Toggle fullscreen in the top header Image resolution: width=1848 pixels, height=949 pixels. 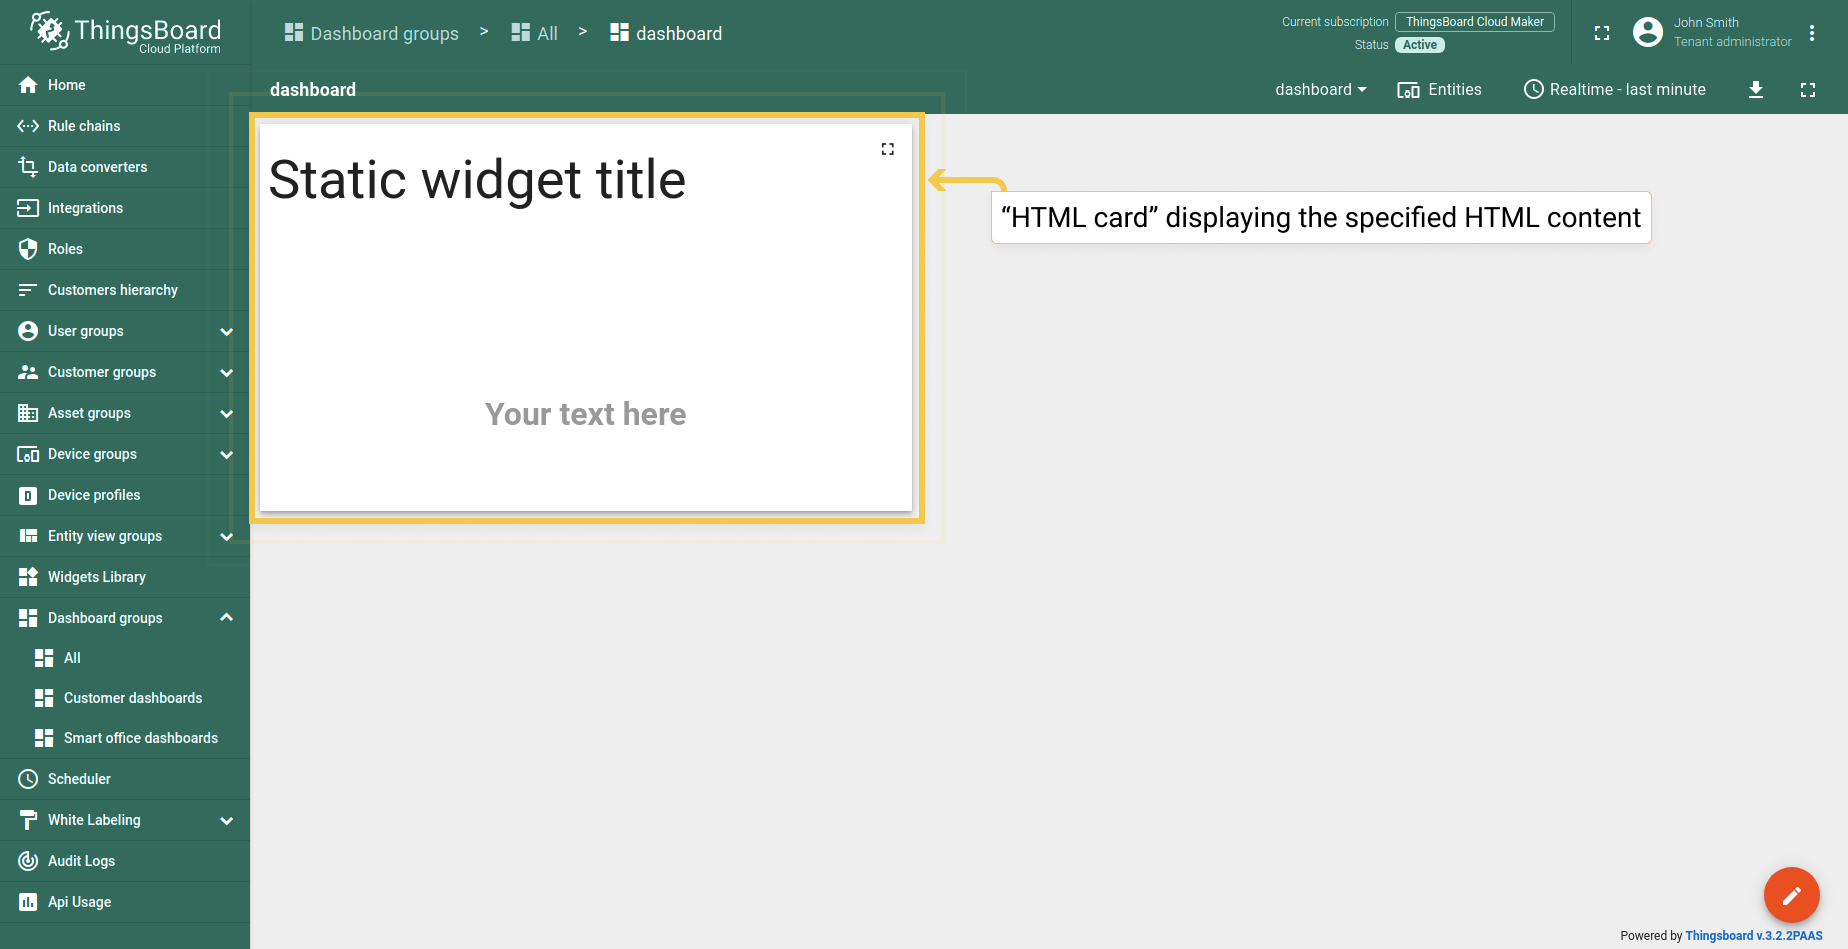coord(1602,33)
